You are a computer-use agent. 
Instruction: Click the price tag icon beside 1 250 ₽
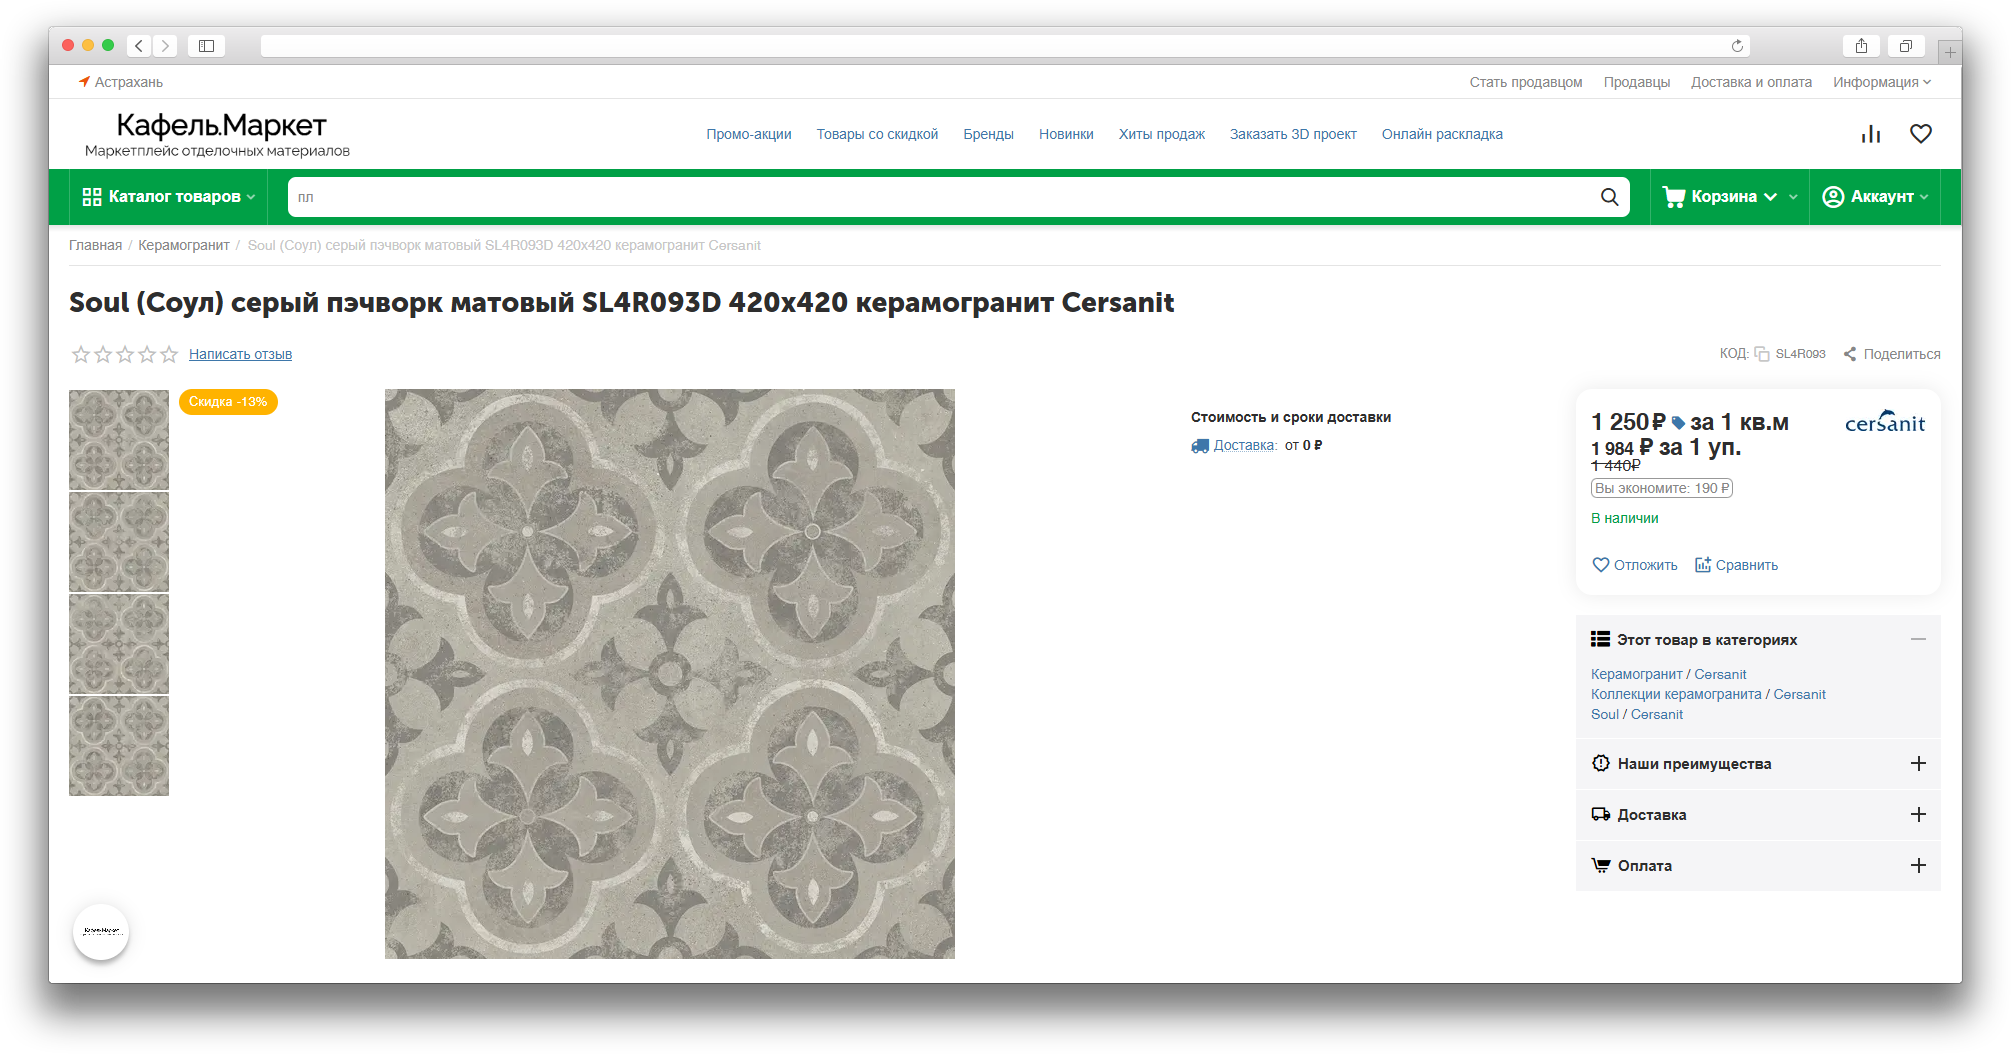pyautogui.click(x=1679, y=423)
